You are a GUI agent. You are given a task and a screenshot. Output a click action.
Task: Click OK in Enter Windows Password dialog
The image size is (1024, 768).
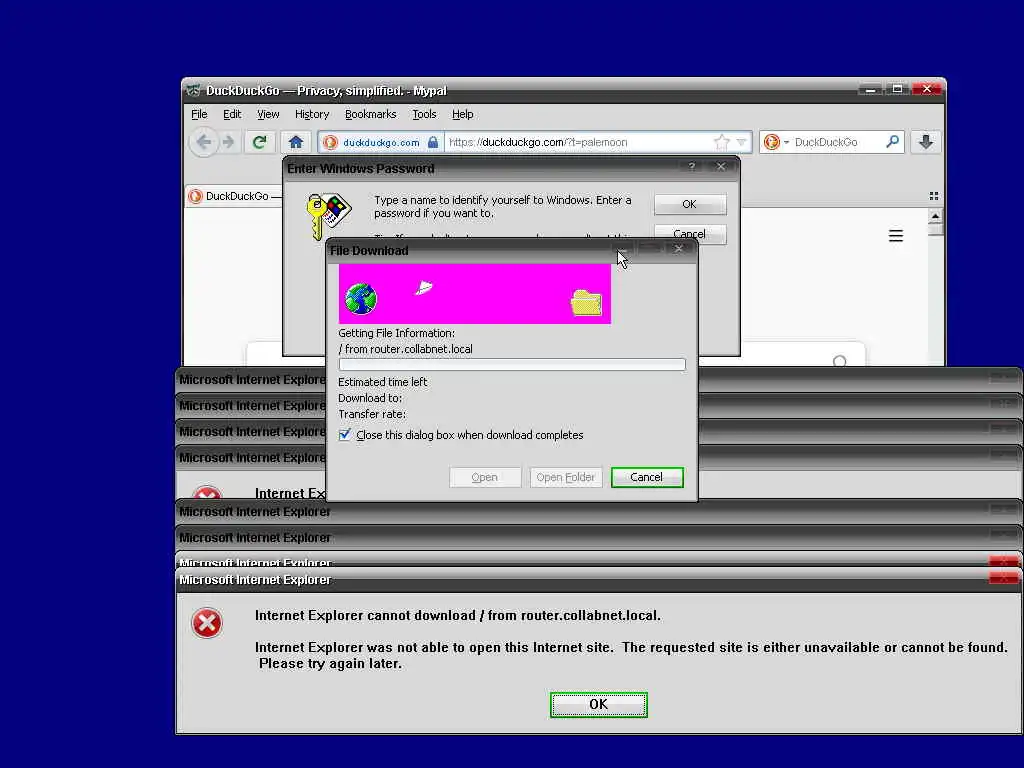690,204
